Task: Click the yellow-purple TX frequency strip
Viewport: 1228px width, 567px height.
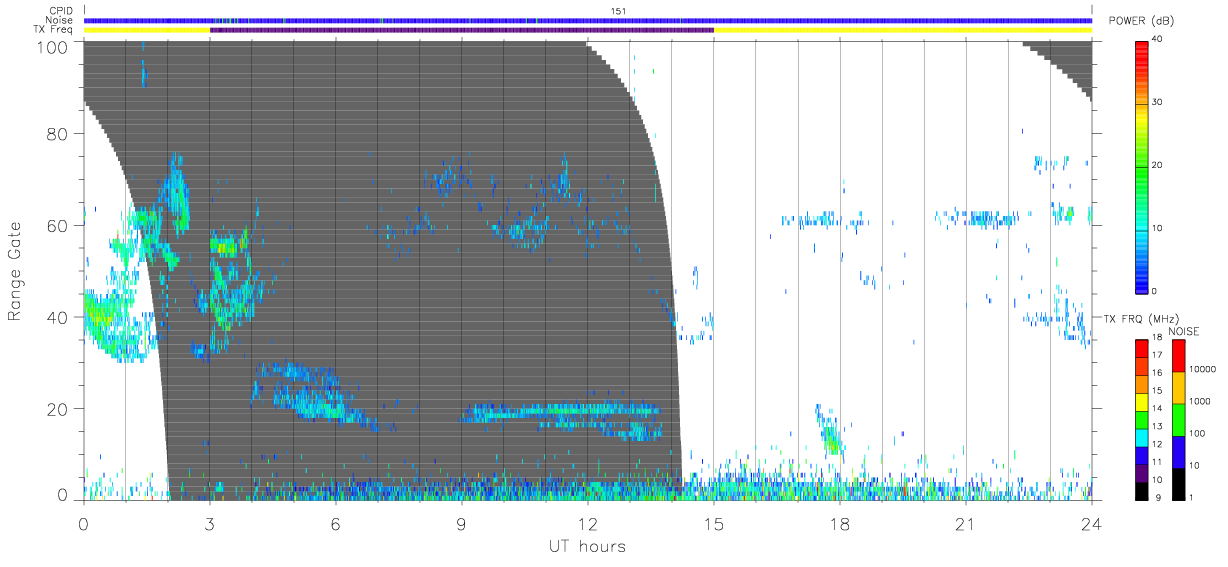Action: tap(588, 30)
